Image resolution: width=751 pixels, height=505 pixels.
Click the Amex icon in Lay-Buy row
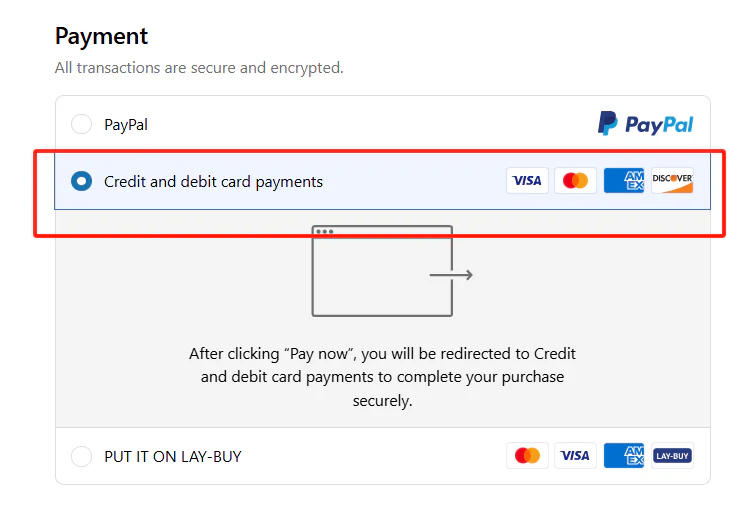(x=624, y=456)
